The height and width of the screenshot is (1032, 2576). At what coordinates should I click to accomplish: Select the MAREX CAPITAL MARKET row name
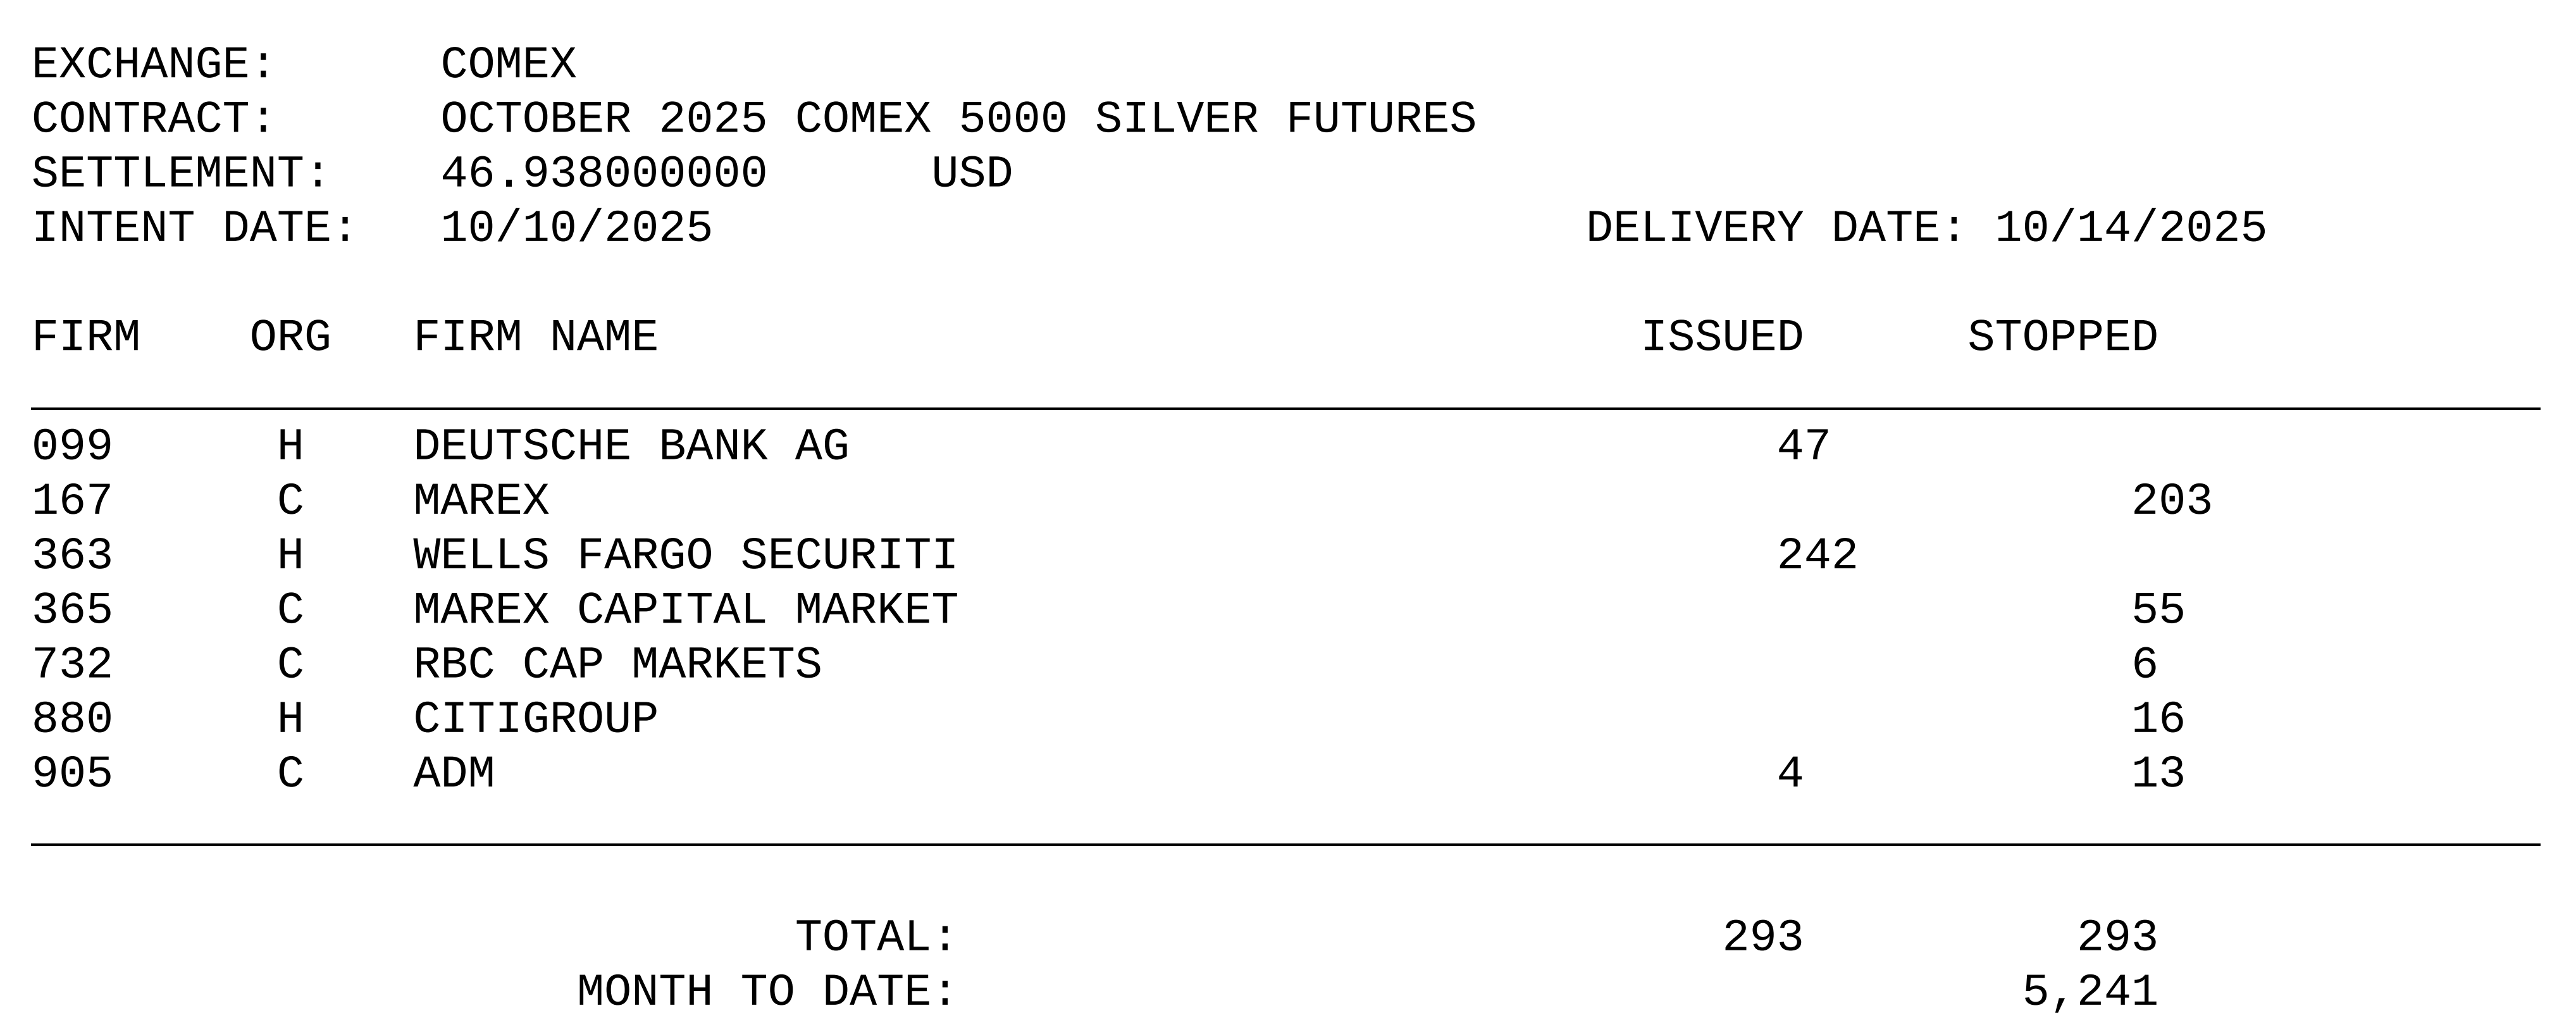coord(685,610)
